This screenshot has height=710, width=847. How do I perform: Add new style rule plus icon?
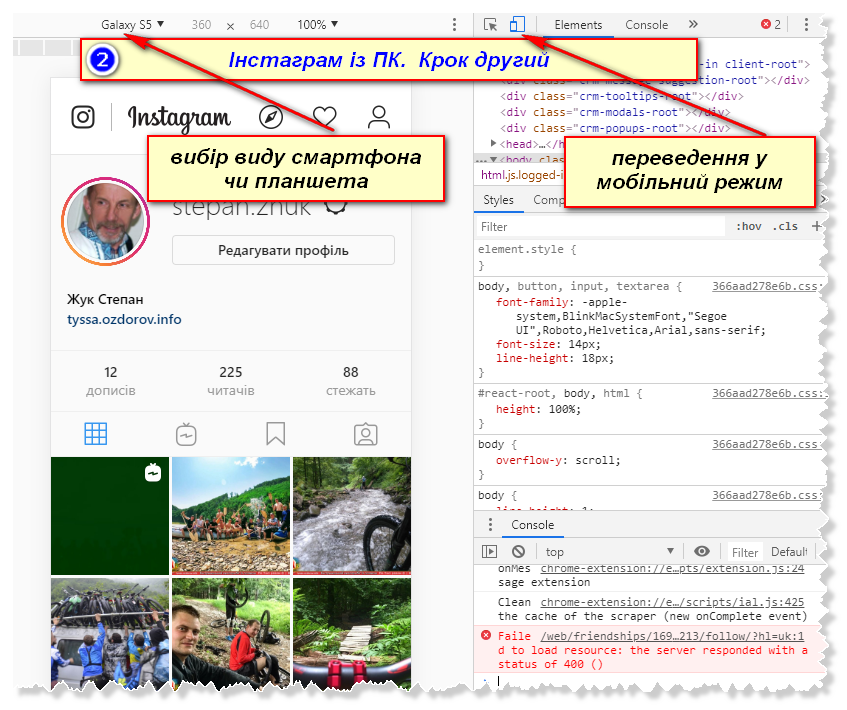(816, 226)
